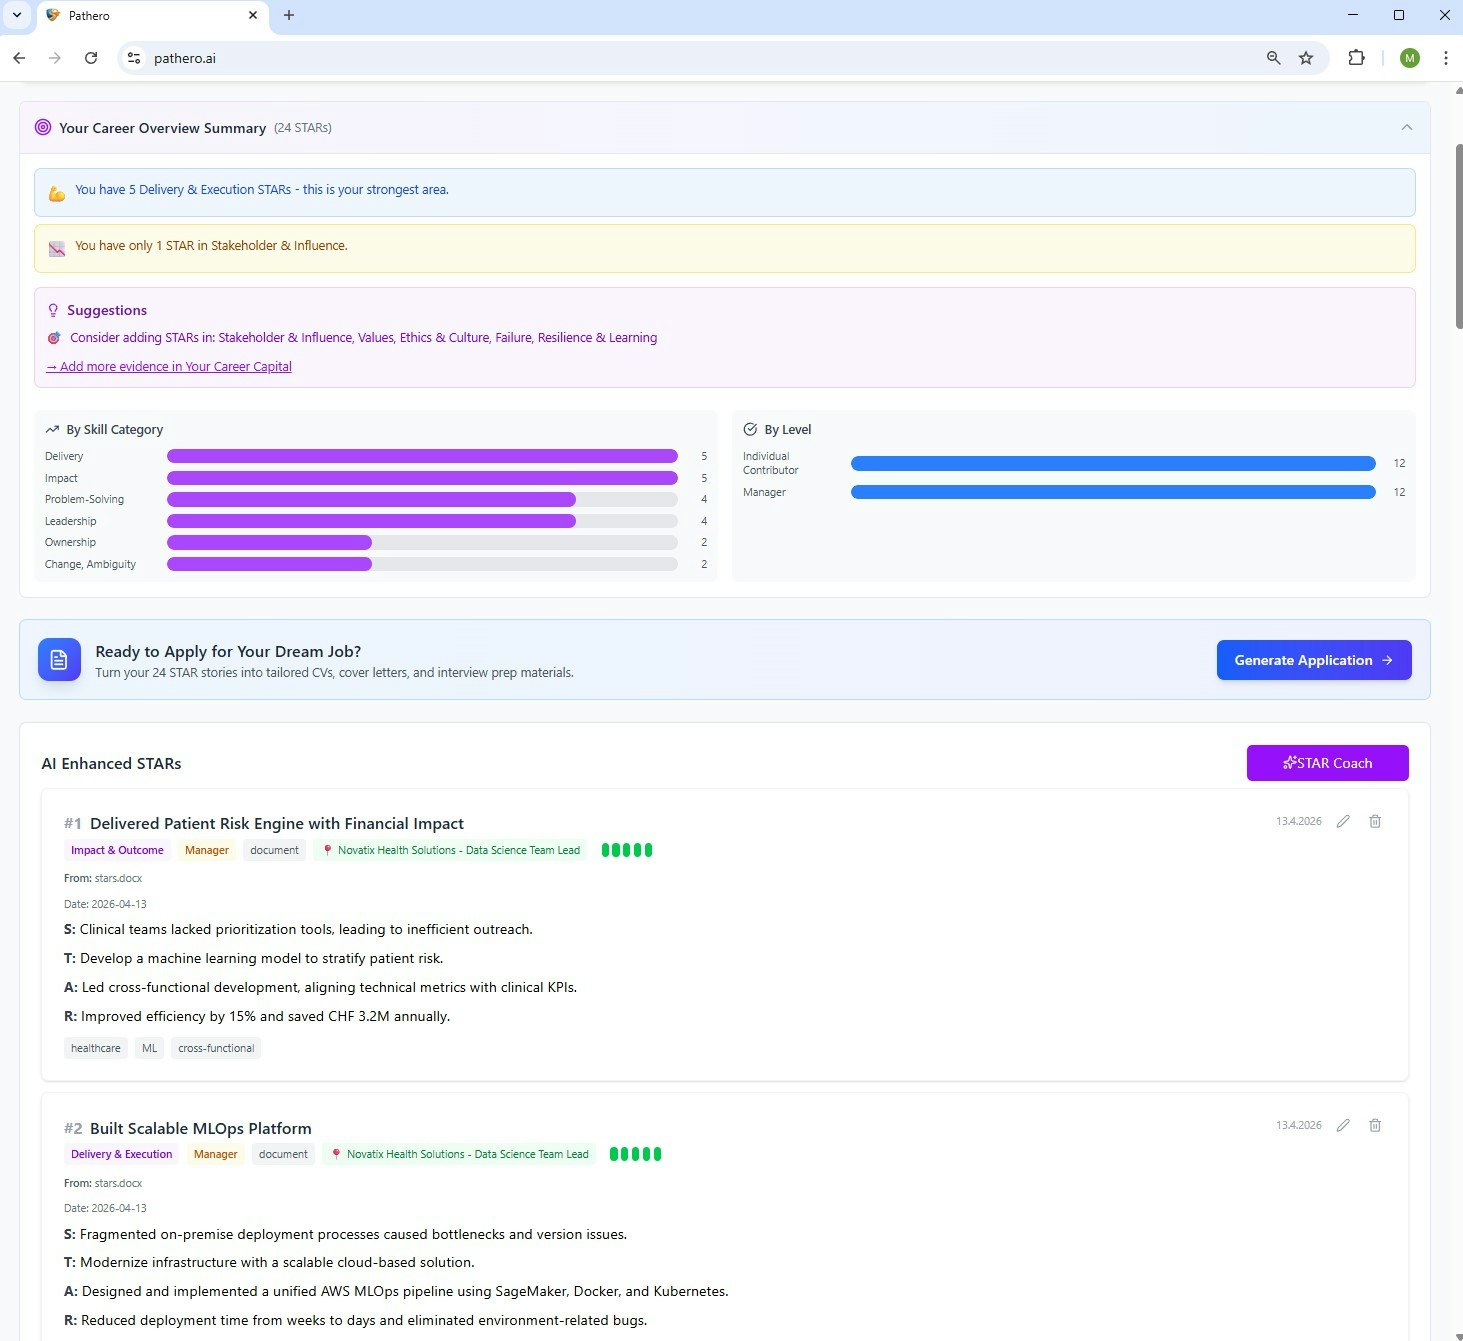Click the document tag on STAR #1
Screen dimensions: 1463x1341
coord(274,850)
